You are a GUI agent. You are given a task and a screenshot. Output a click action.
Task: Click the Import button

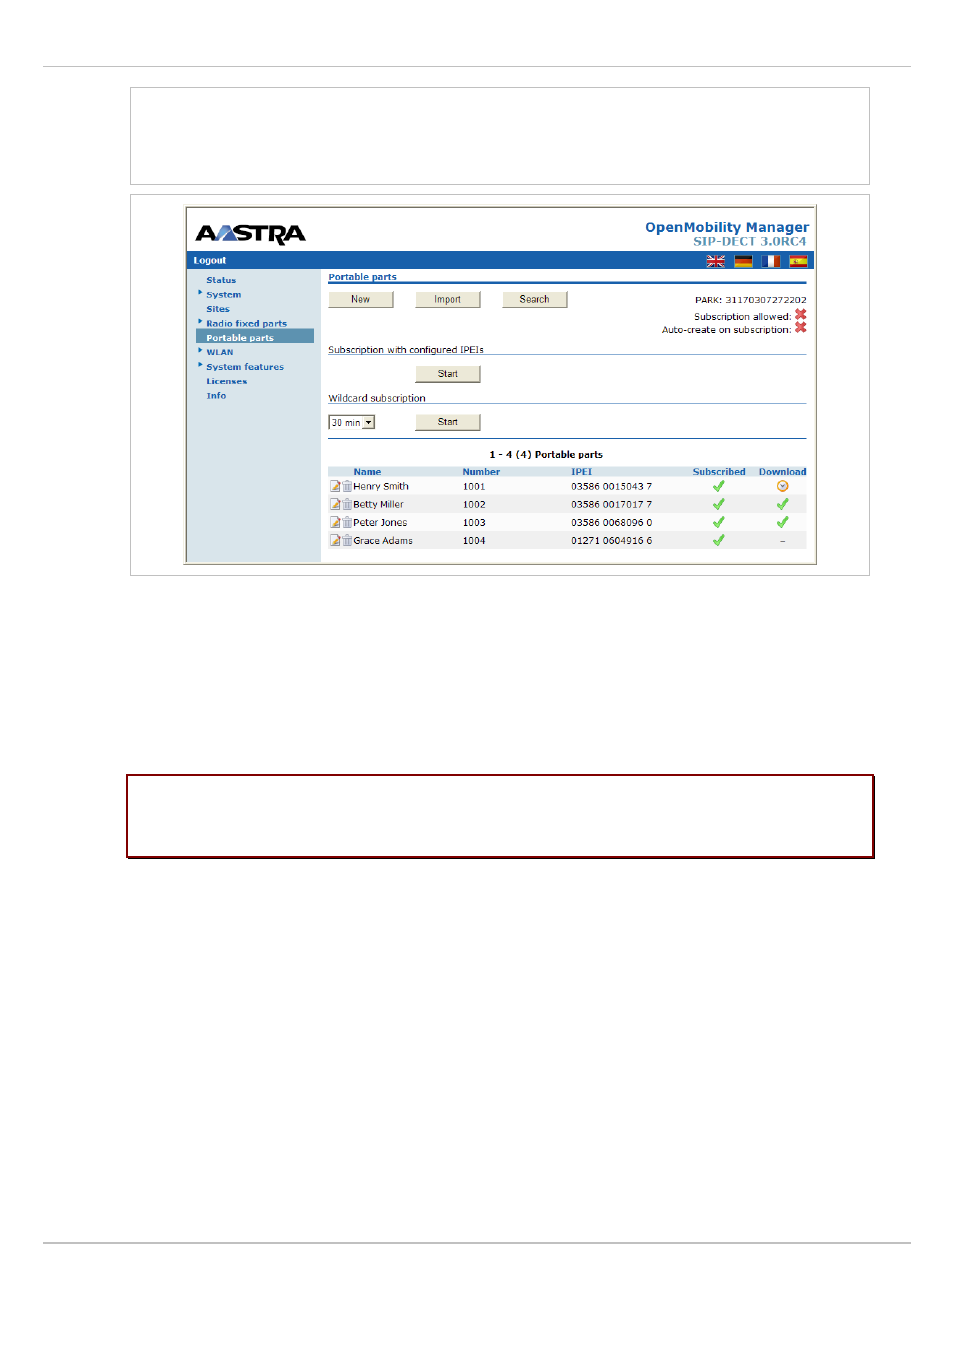[448, 300]
